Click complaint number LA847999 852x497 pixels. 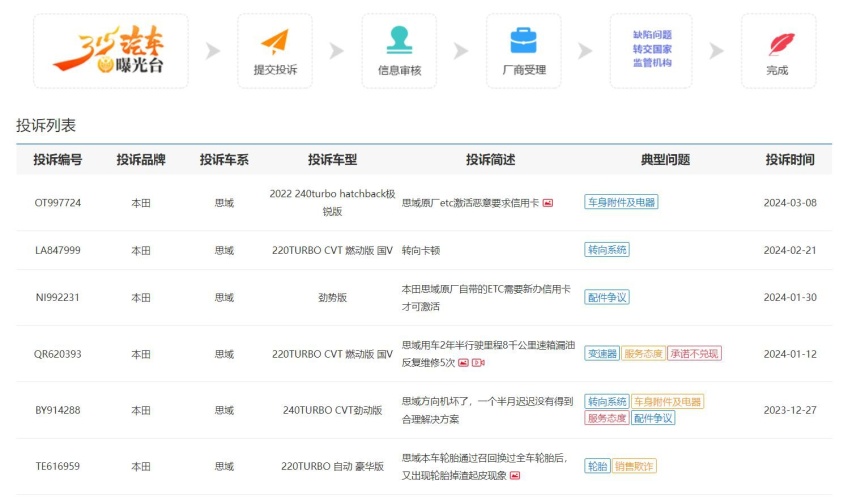58,250
